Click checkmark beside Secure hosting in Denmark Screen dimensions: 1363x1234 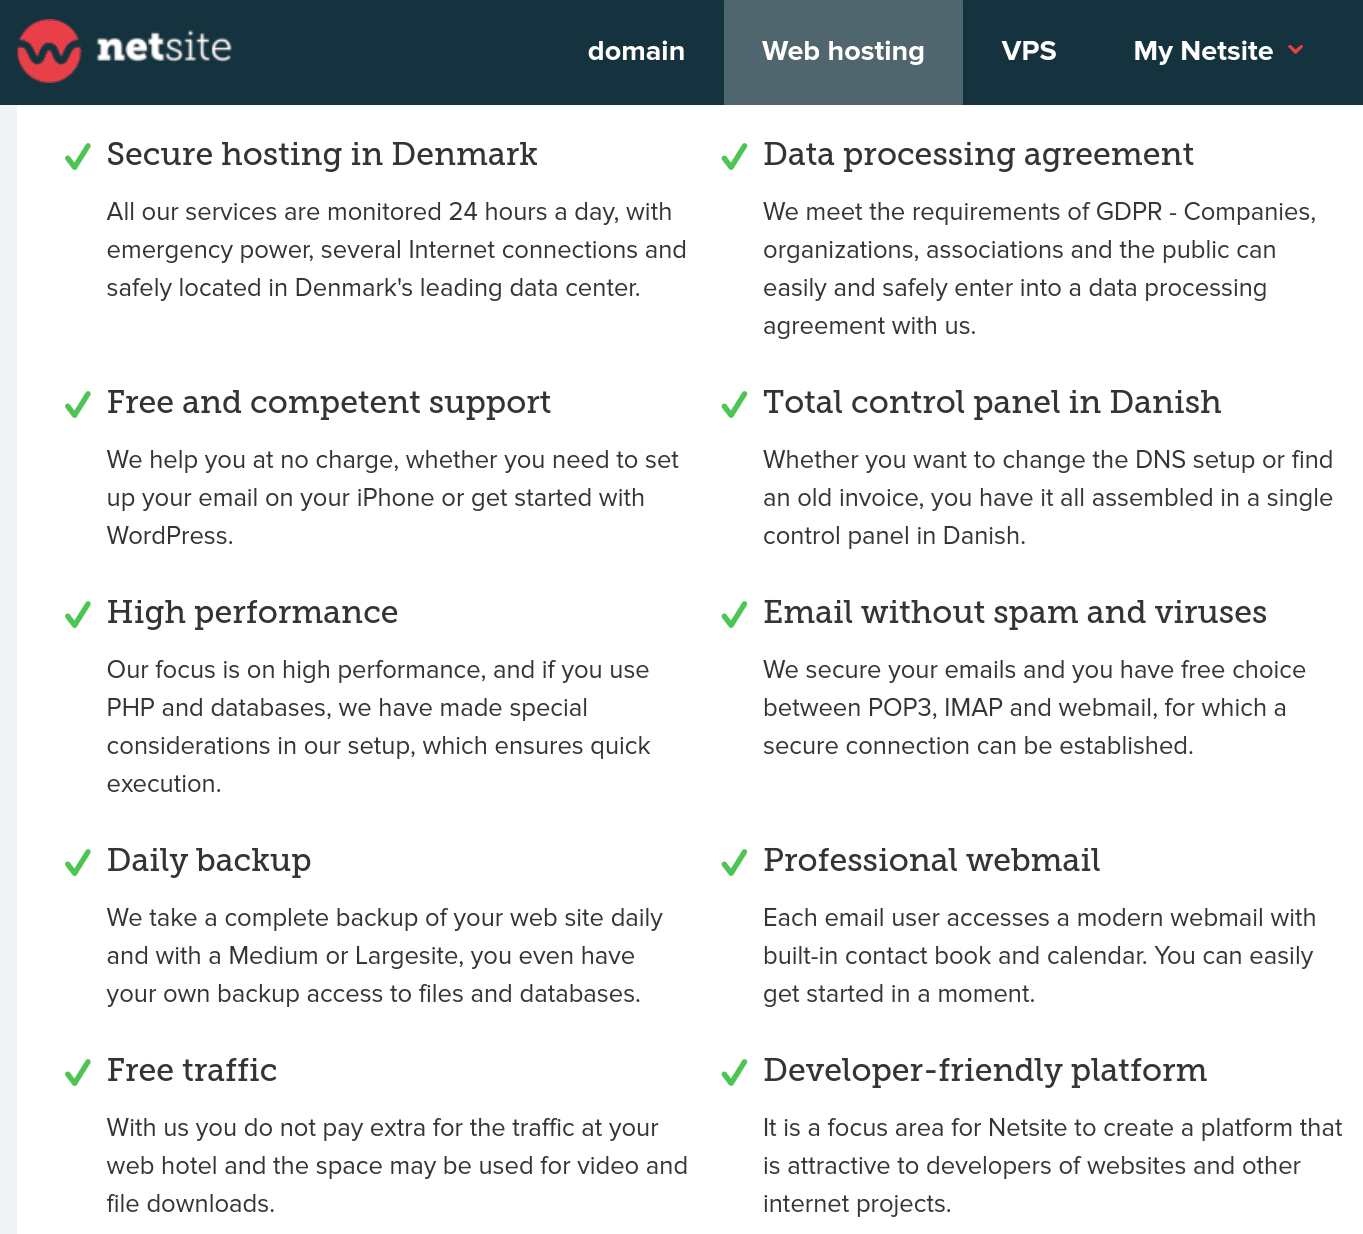[x=78, y=157]
